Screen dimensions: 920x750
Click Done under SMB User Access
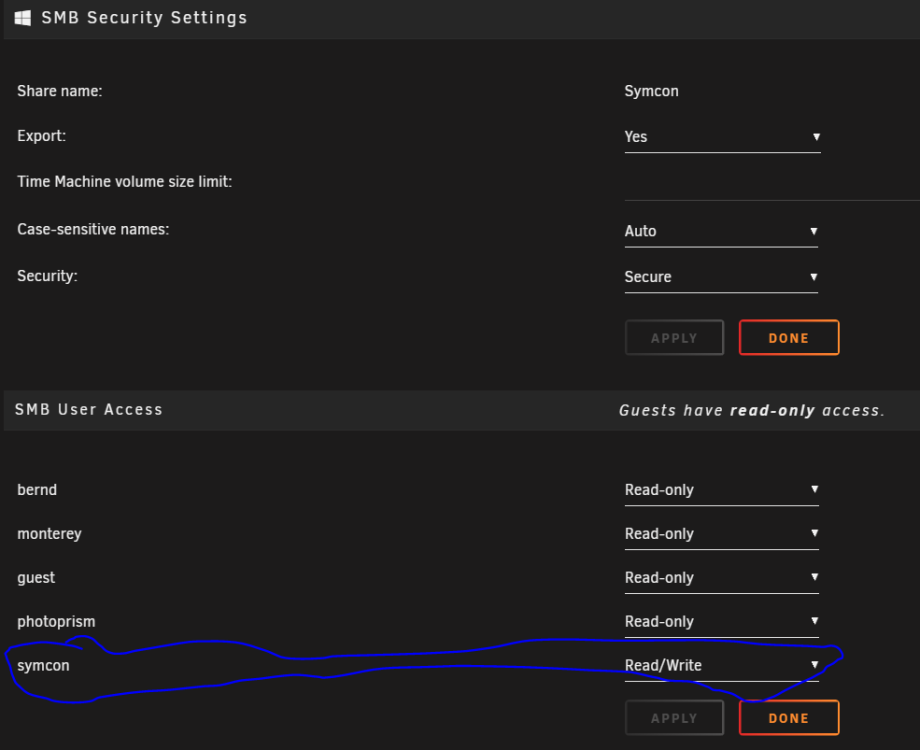789,718
